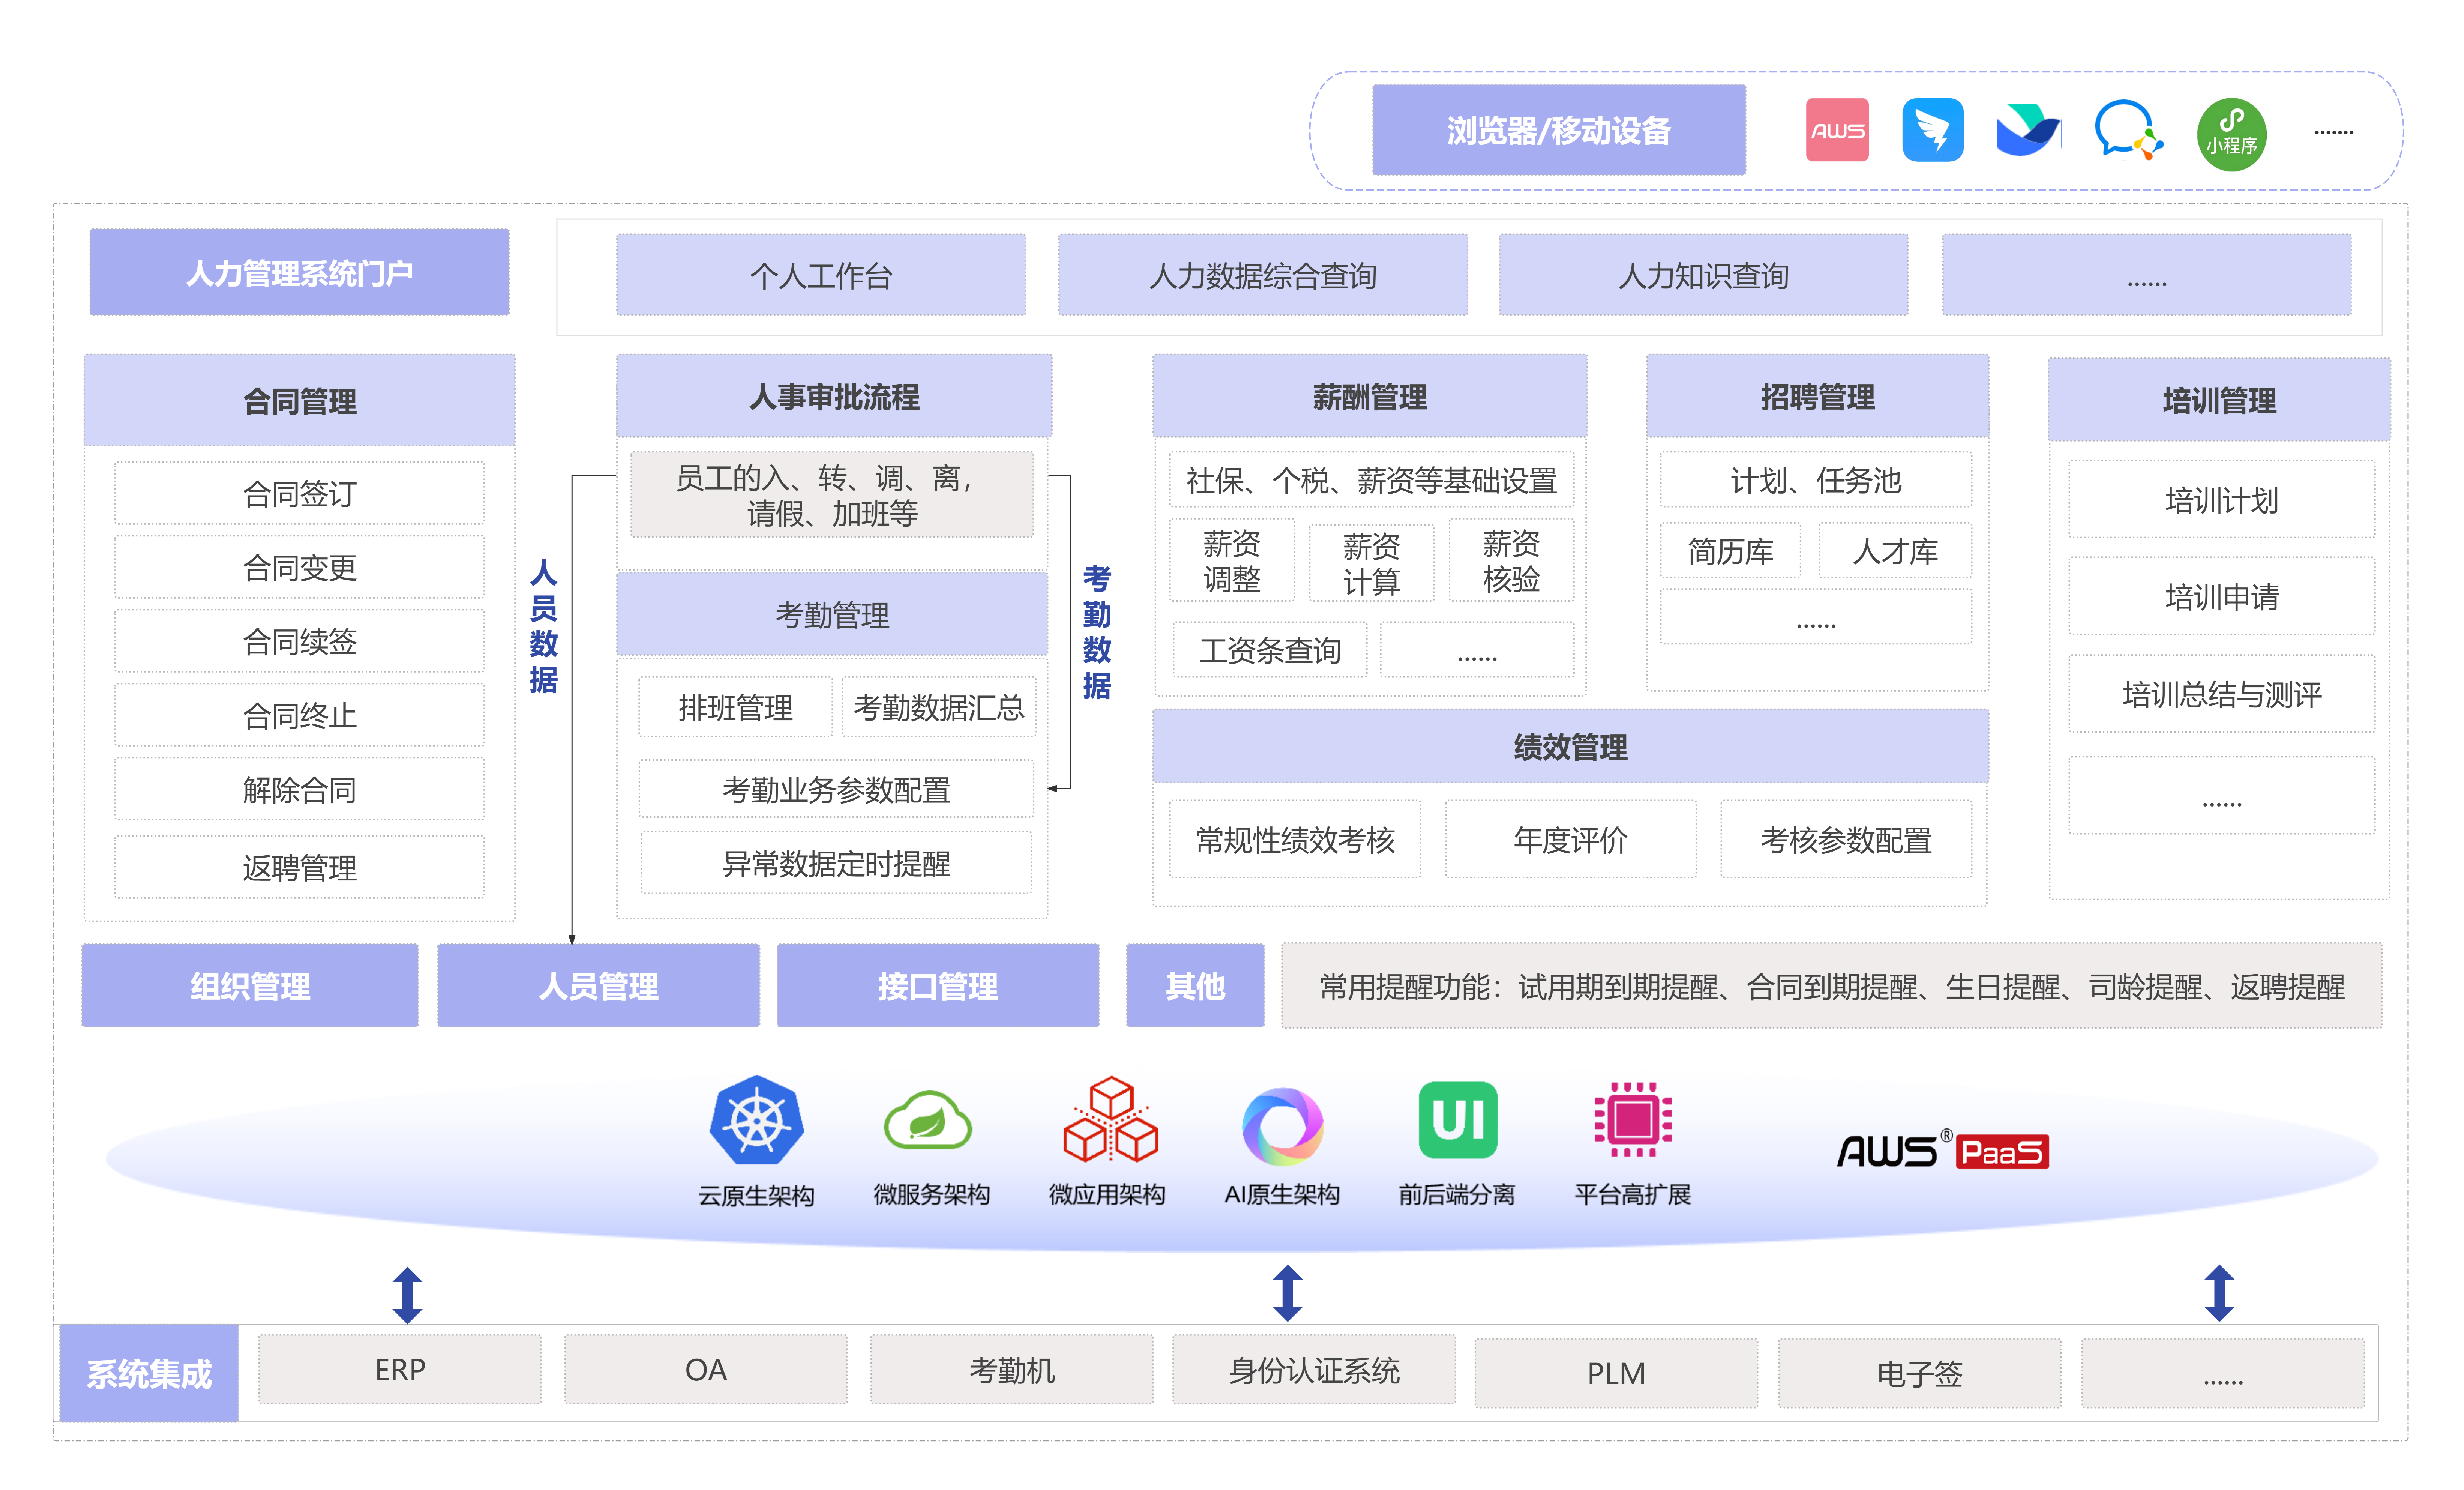2464x1490 pixels.
Task: Click the PLM integration box
Action: 1616,1373
